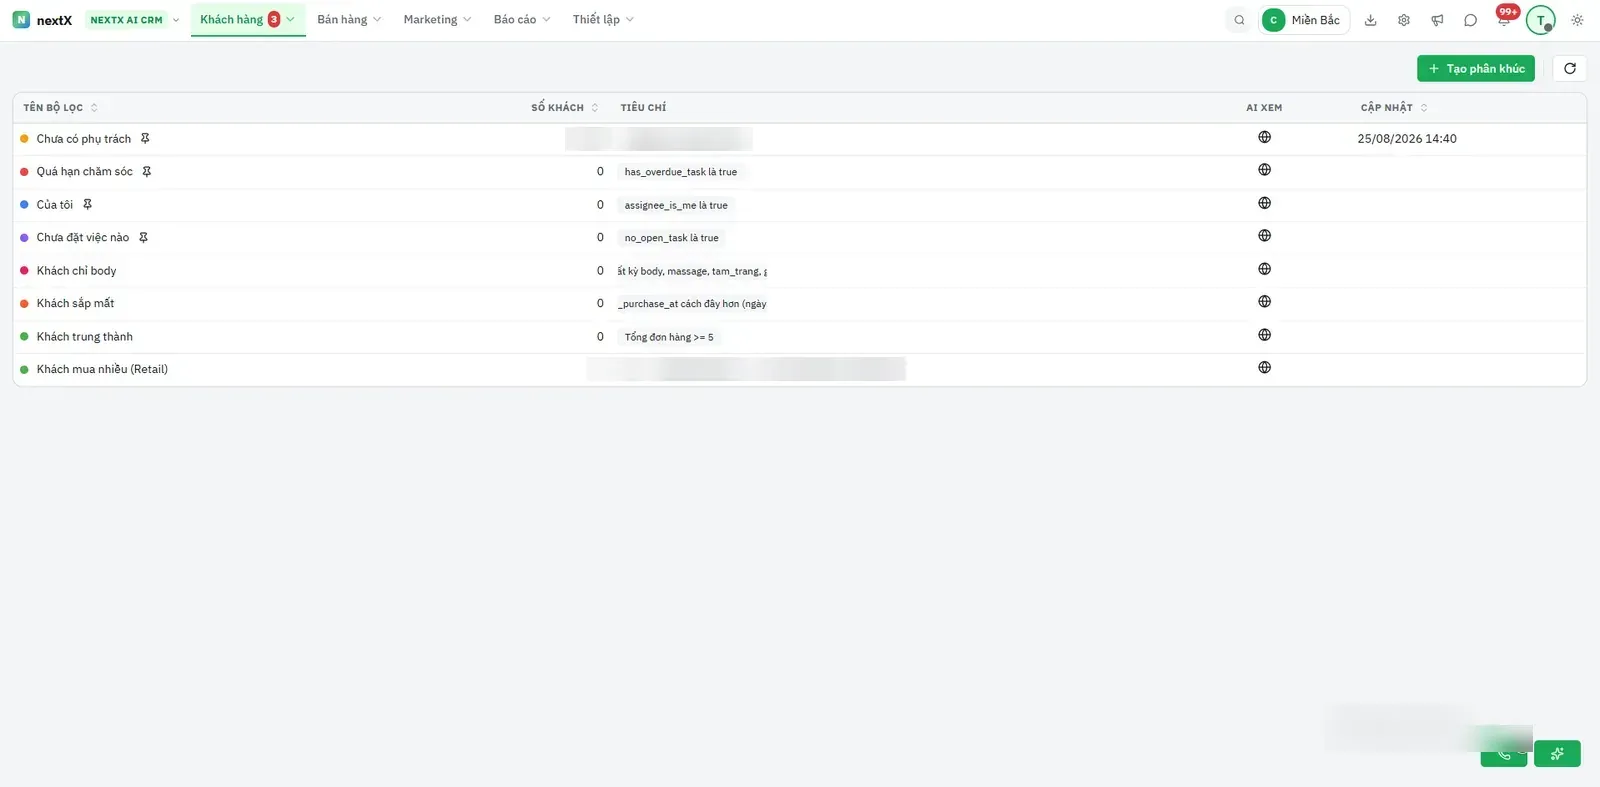Open the search magnifier in top bar
Viewport: 1600px width, 787px height.
[x=1239, y=20]
